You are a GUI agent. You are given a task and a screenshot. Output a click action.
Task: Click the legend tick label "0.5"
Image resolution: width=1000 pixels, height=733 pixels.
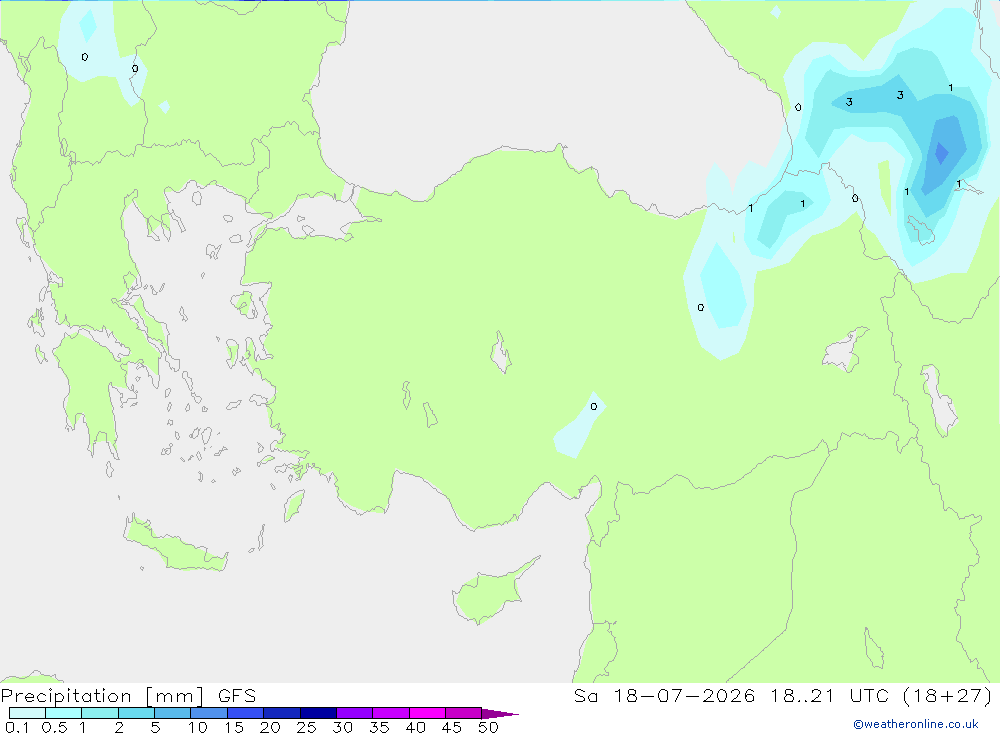click(54, 727)
